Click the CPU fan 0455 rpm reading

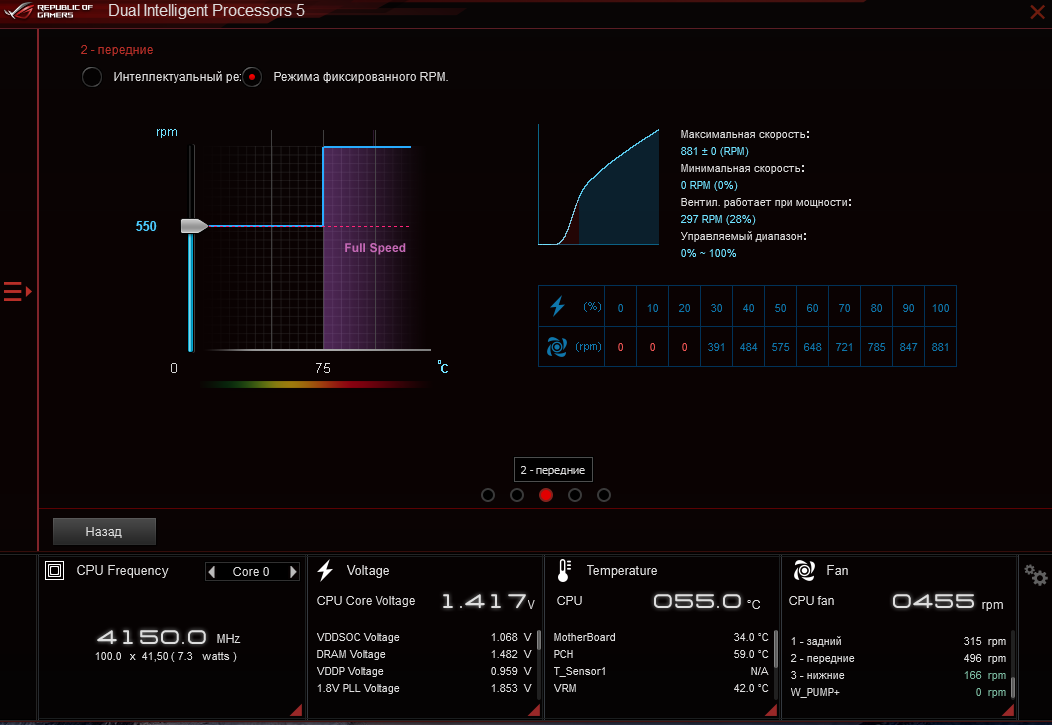coord(947,602)
